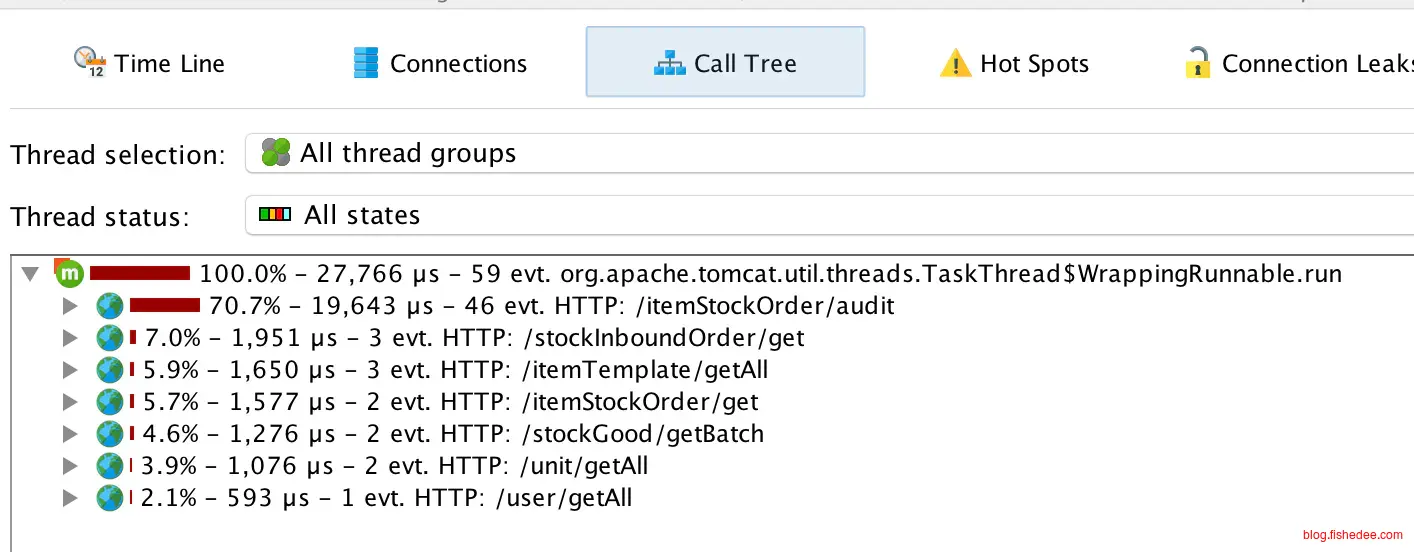The height and width of the screenshot is (552, 1414).
Task: Click the Time Line clock icon
Action: coord(89,63)
